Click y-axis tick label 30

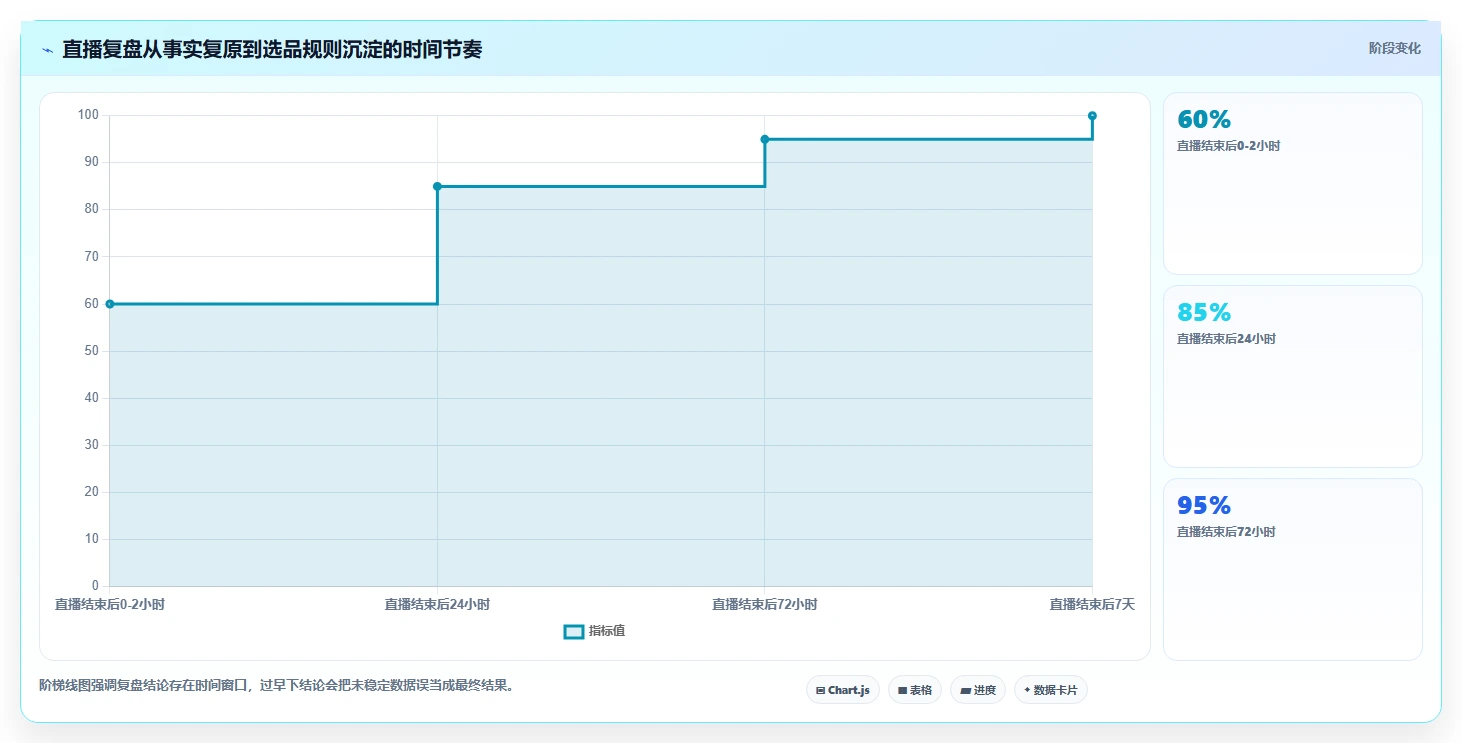click(x=92, y=445)
